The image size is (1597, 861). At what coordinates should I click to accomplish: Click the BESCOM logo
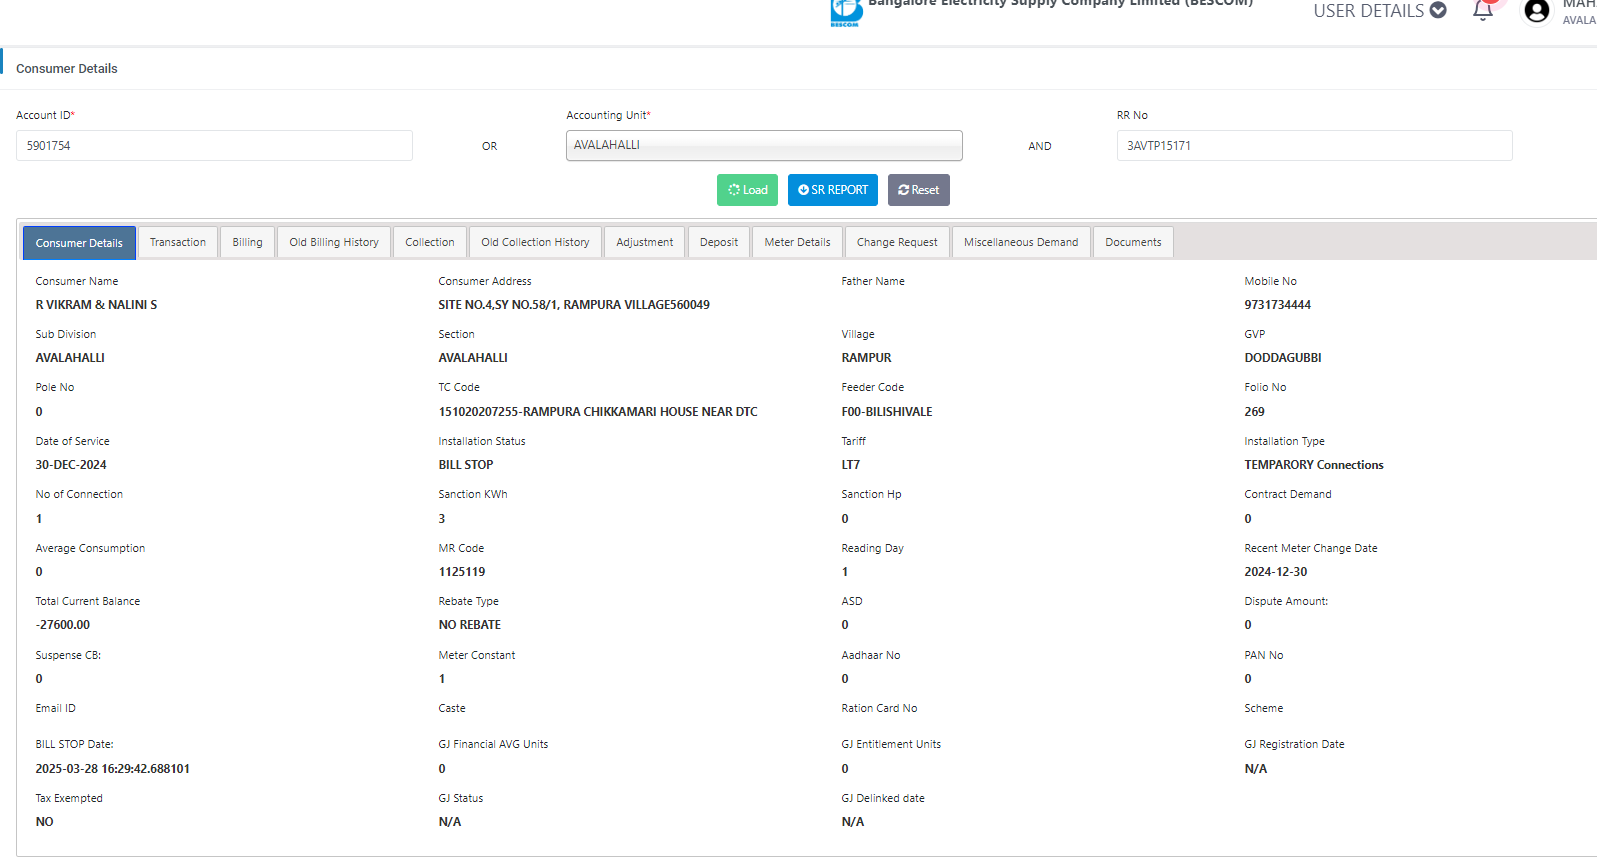(x=846, y=12)
